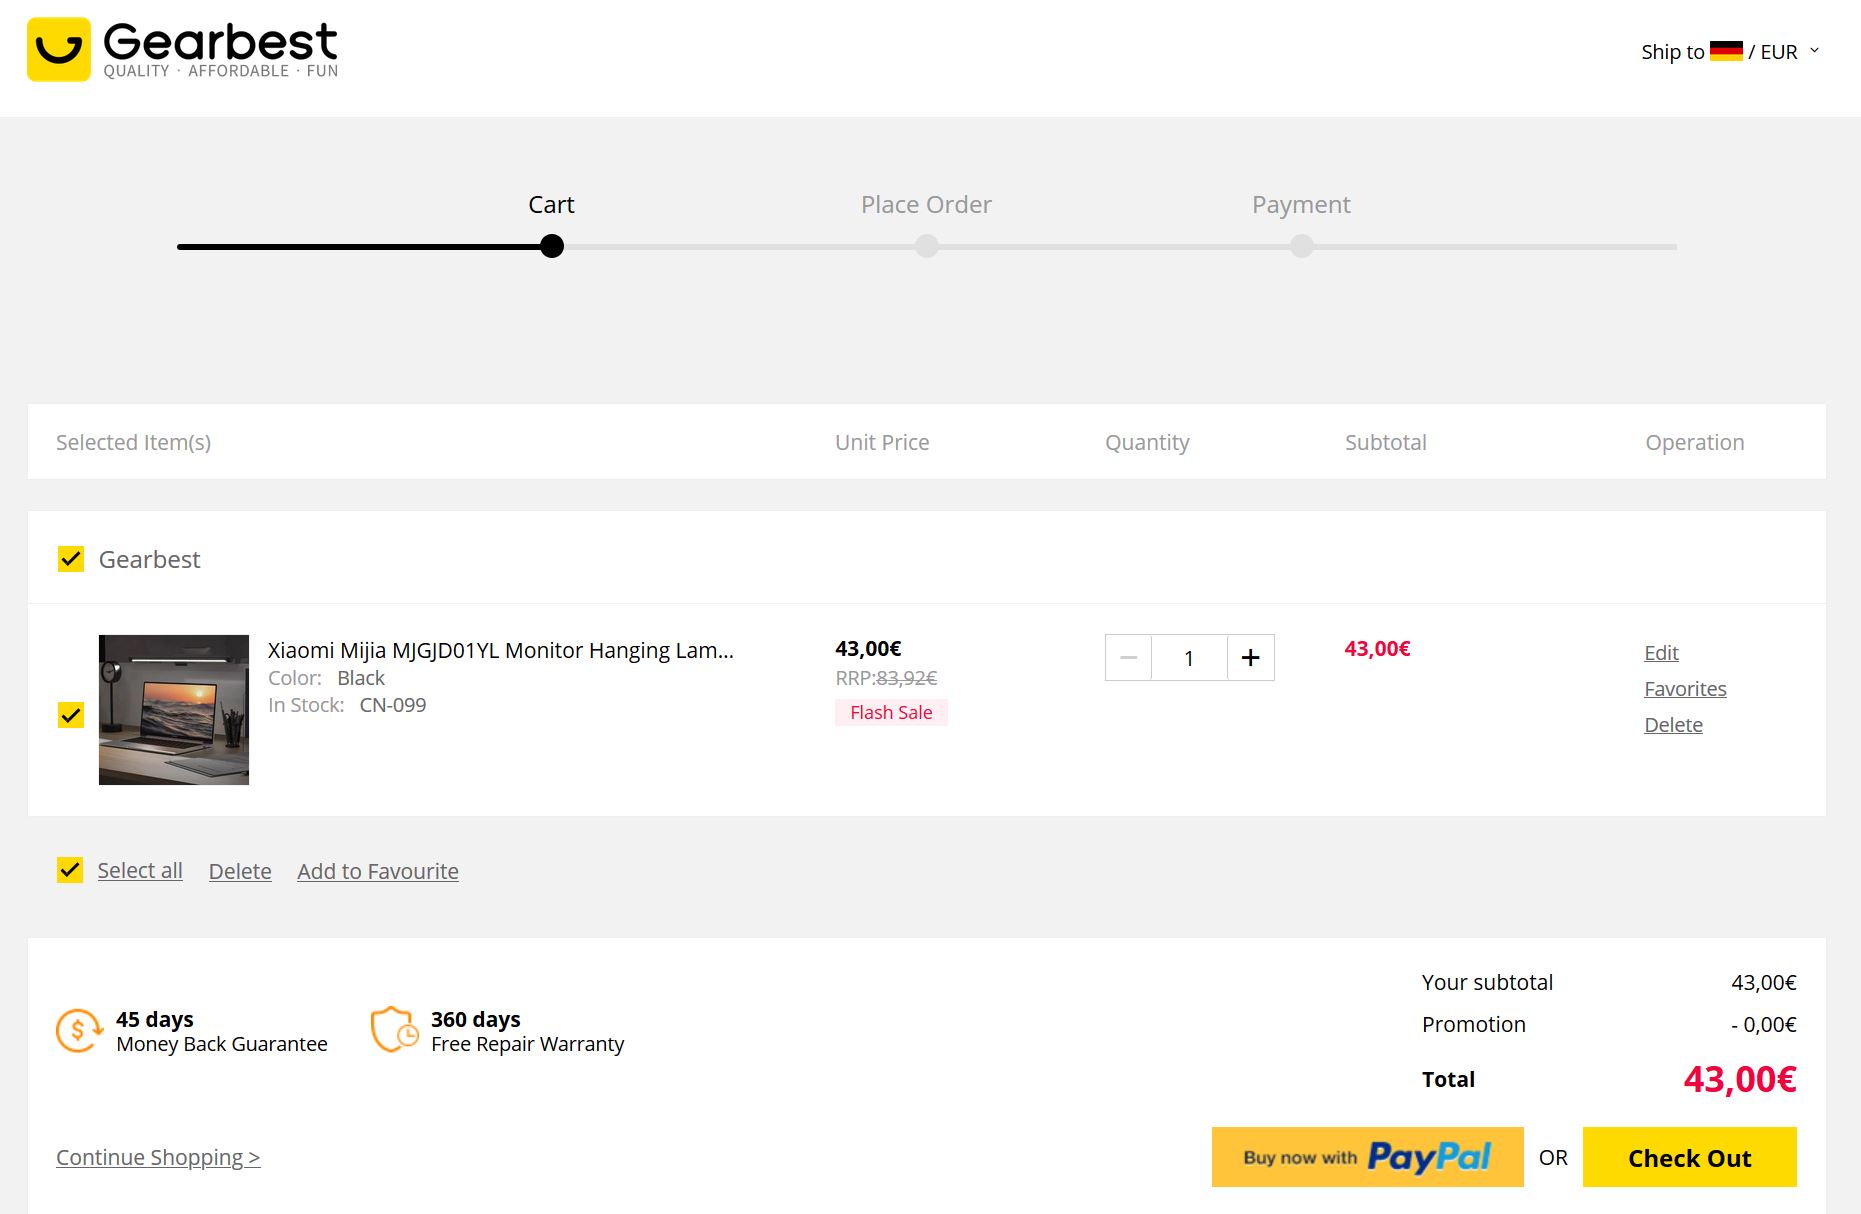The width and height of the screenshot is (1861, 1214).
Task: Click the 'In Stock: CN-099' text
Action: (347, 705)
